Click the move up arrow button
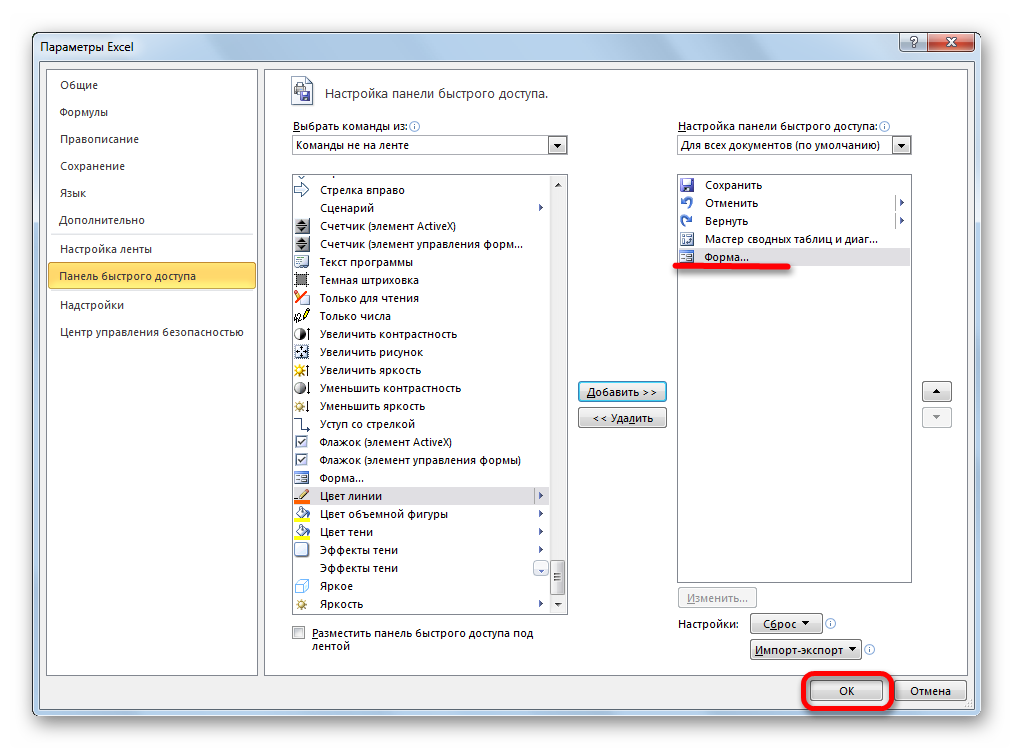1014x749 pixels. pyautogui.click(x=936, y=392)
